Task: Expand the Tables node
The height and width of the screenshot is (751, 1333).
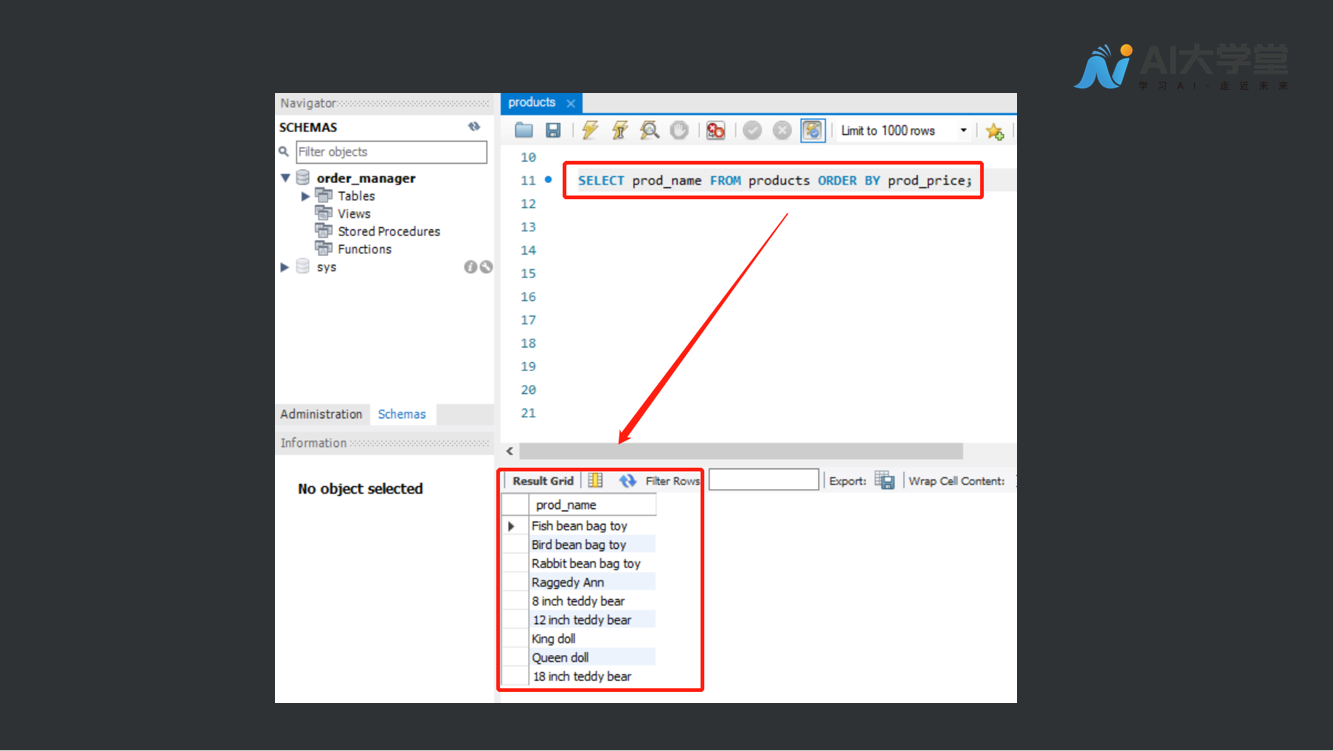Action: pos(306,196)
